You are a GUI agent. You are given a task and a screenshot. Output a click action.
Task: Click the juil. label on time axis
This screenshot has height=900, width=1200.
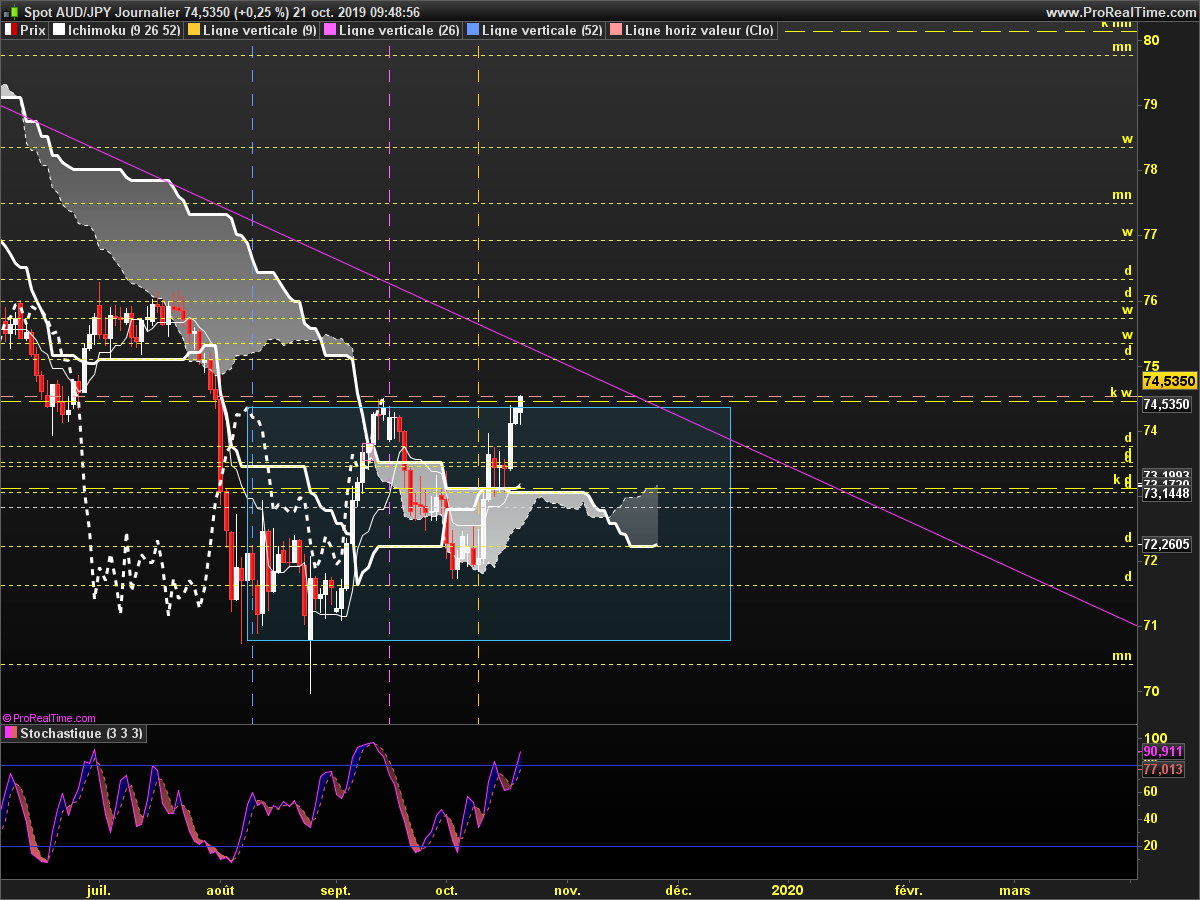98,889
